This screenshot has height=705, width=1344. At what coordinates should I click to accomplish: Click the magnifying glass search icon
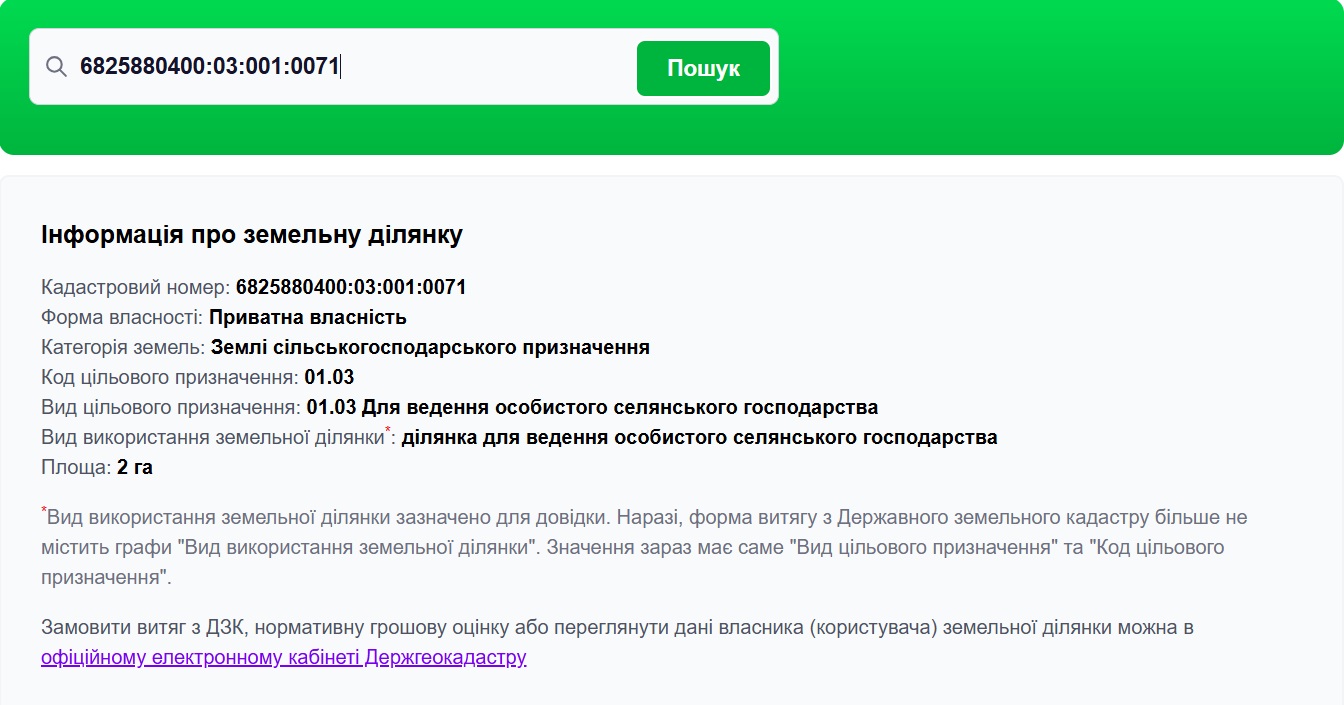(56, 67)
